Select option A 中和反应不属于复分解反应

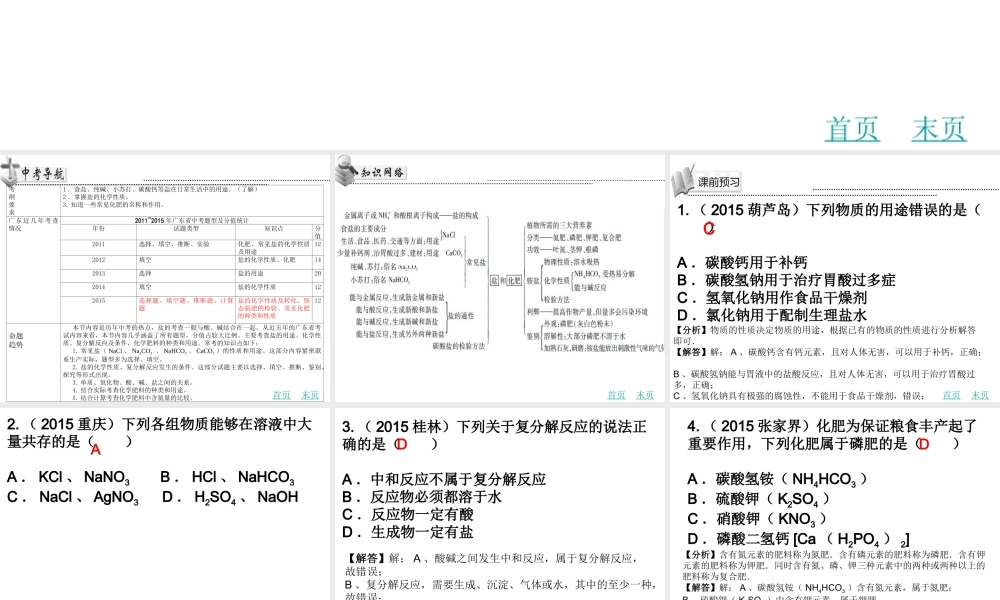coord(444,479)
